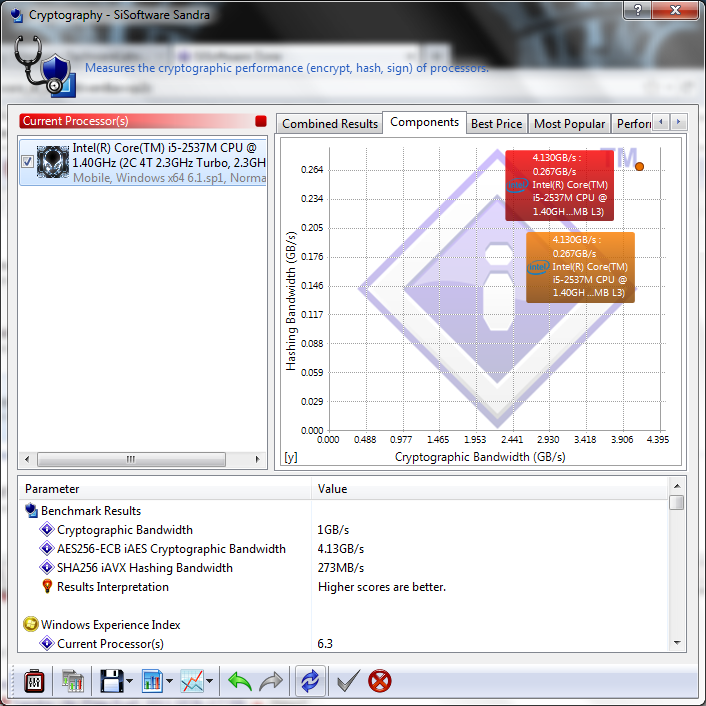Switch to the partially shown Performance tab
This screenshot has height=706, width=706.
tap(633, 124)
